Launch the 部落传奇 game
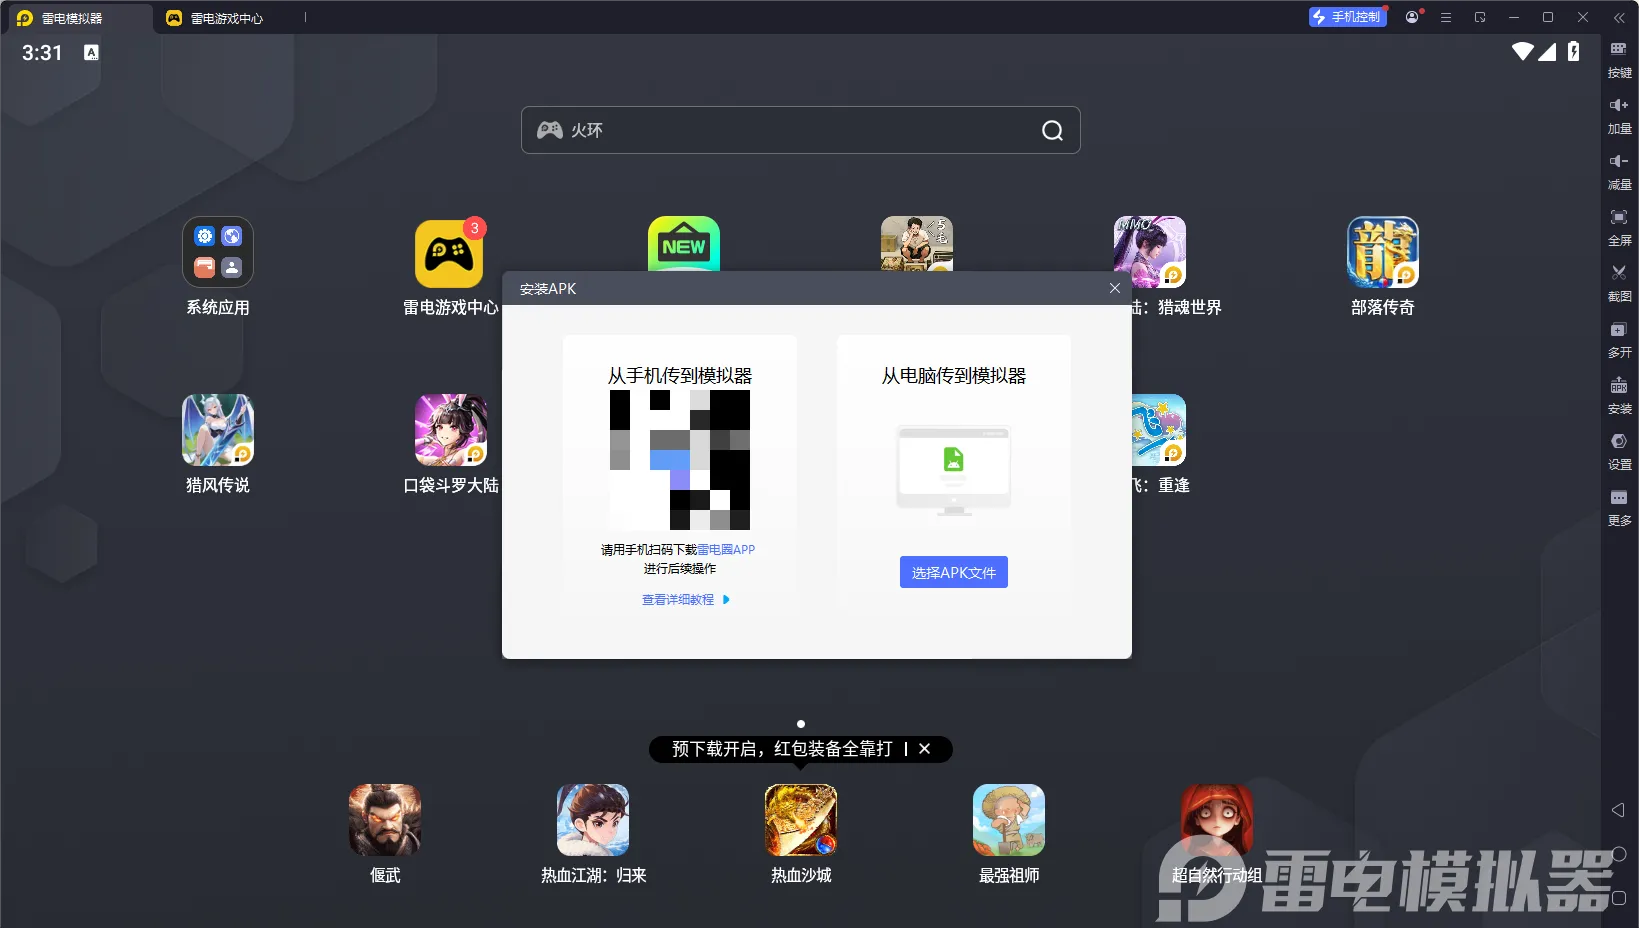The height and width of the screenshot is (928, 1639). point(1383,252)
